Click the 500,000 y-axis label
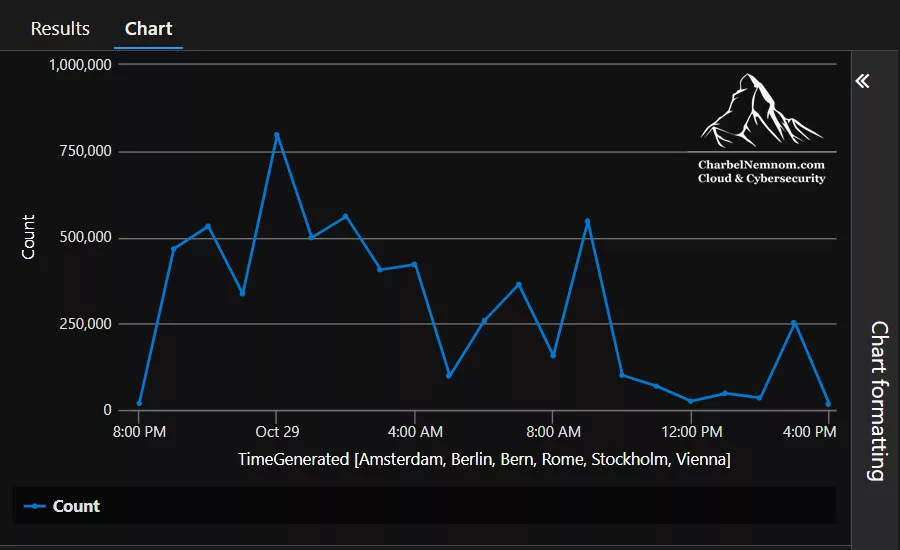Image resolution: width=900 pixels, height=550 pixels. 86,237
